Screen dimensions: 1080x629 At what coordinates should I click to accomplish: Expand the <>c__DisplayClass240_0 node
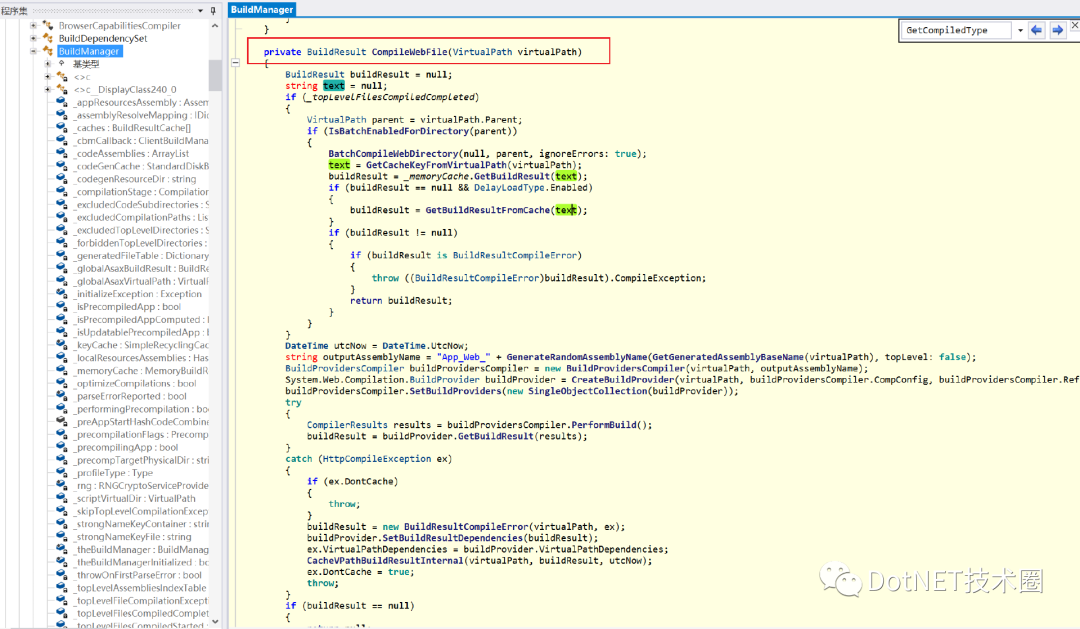click(x=48, y=90)
